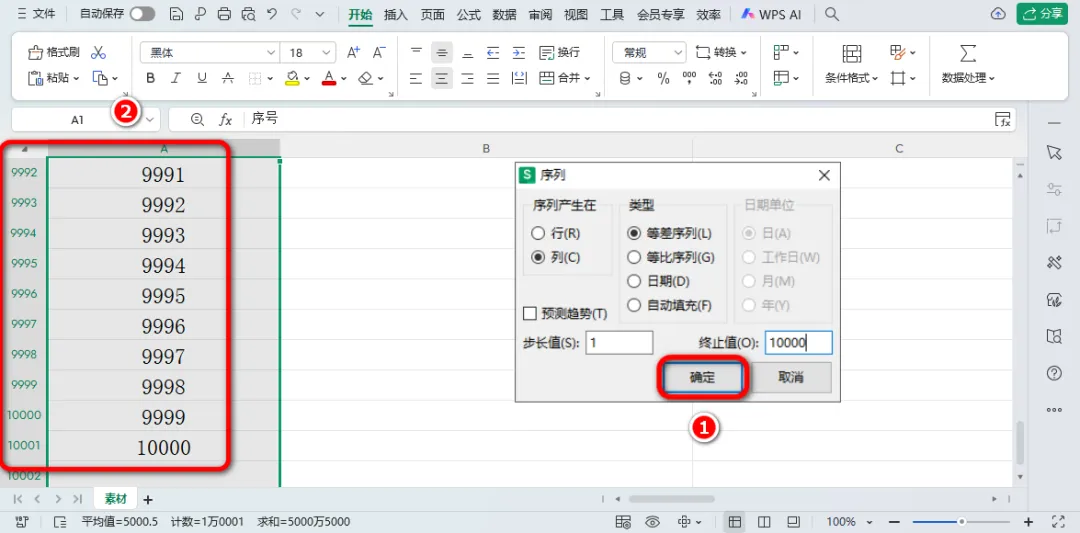The image size is (1080, 533).
Task: Click the Save icon in top toolbar
Action: coord(176,14)
